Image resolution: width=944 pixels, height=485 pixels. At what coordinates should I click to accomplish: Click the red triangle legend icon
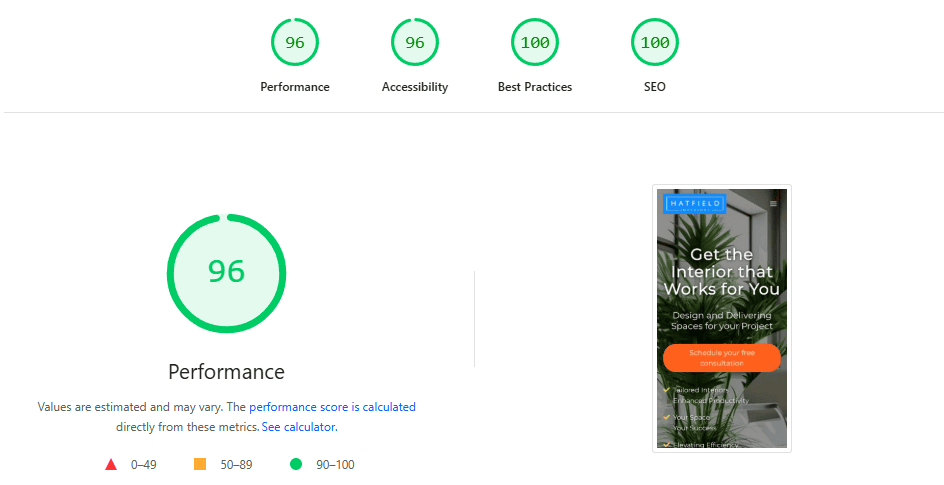pos(111,464)
